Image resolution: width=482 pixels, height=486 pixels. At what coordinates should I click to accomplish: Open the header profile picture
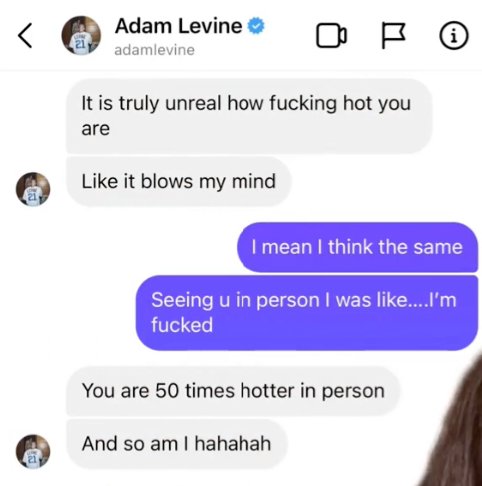pyautogui.click(x=81, y=35)
